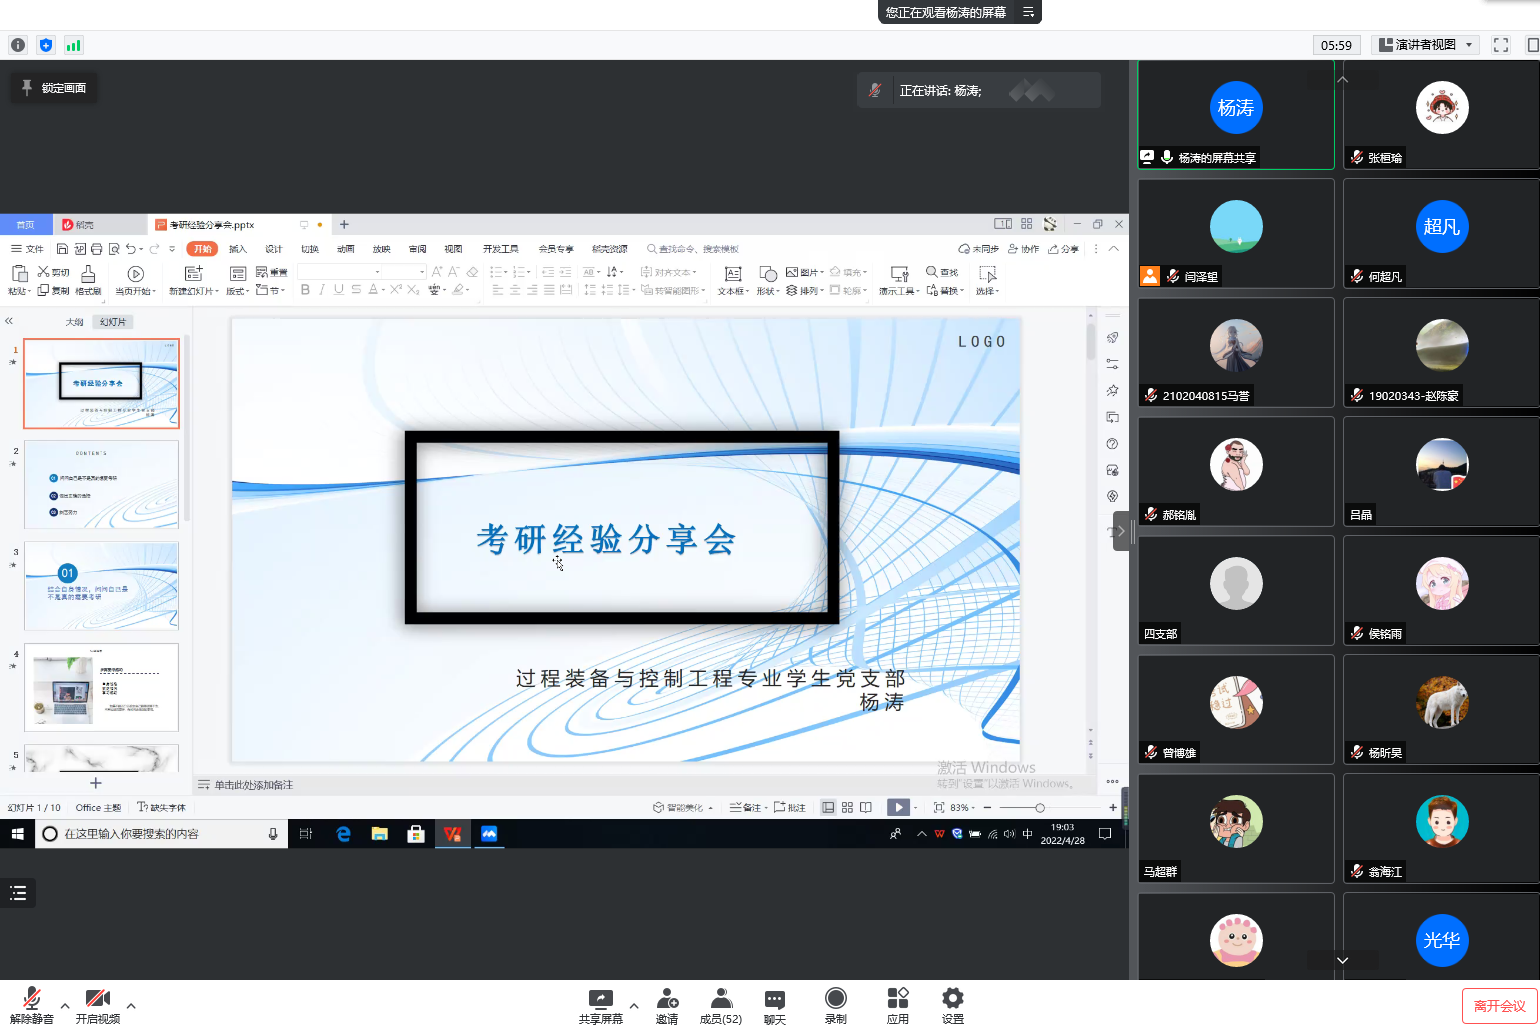The width and height of the screenshot is (1540, 1031).
Task: Click the share screen icon
Action: point(600,999)
